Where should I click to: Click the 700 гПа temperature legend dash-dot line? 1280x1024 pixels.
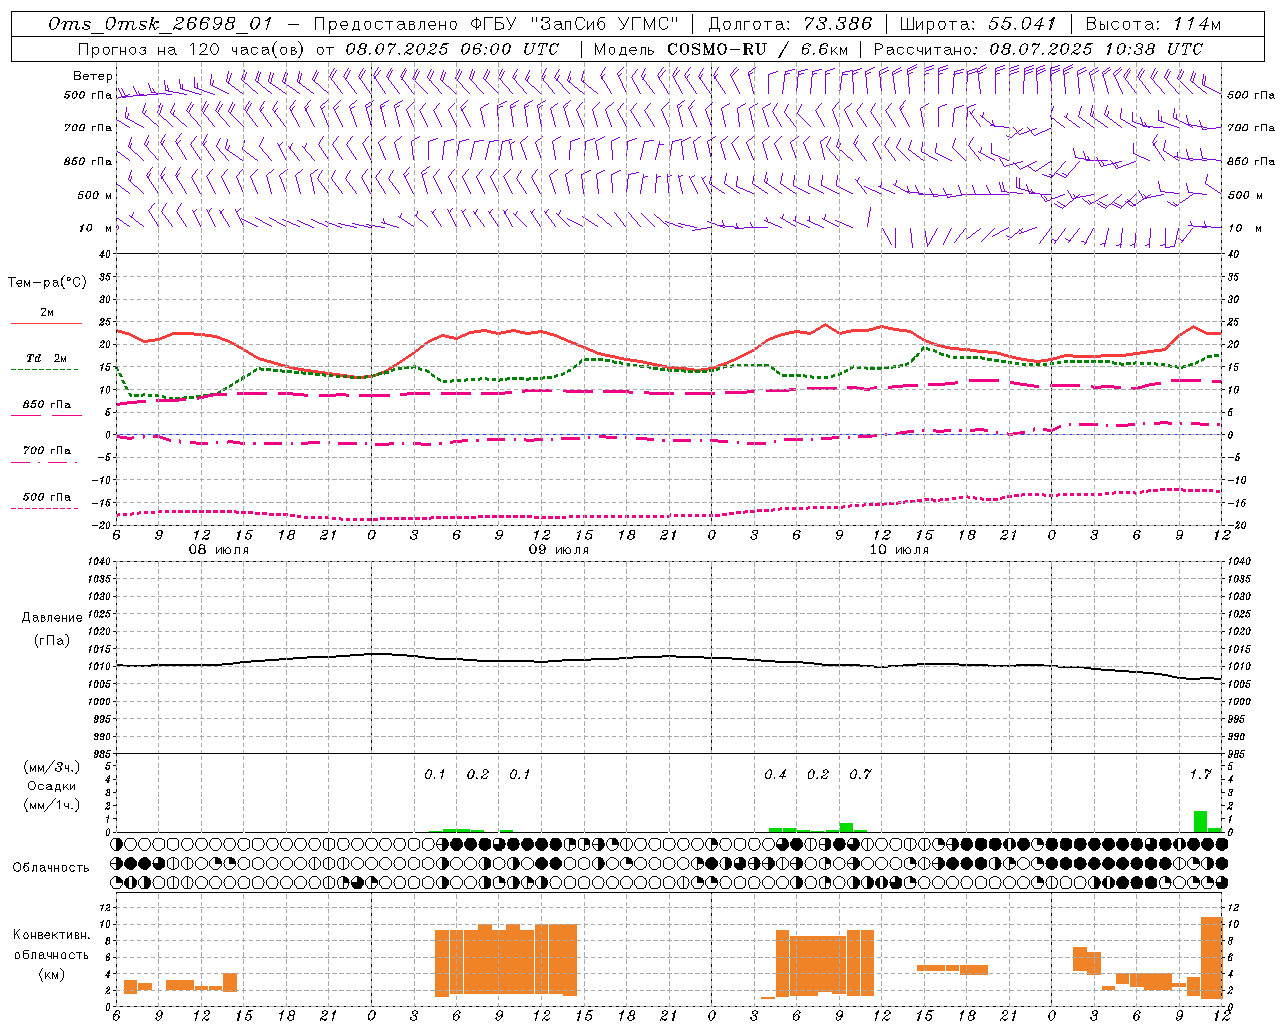(x=46, y=462)
